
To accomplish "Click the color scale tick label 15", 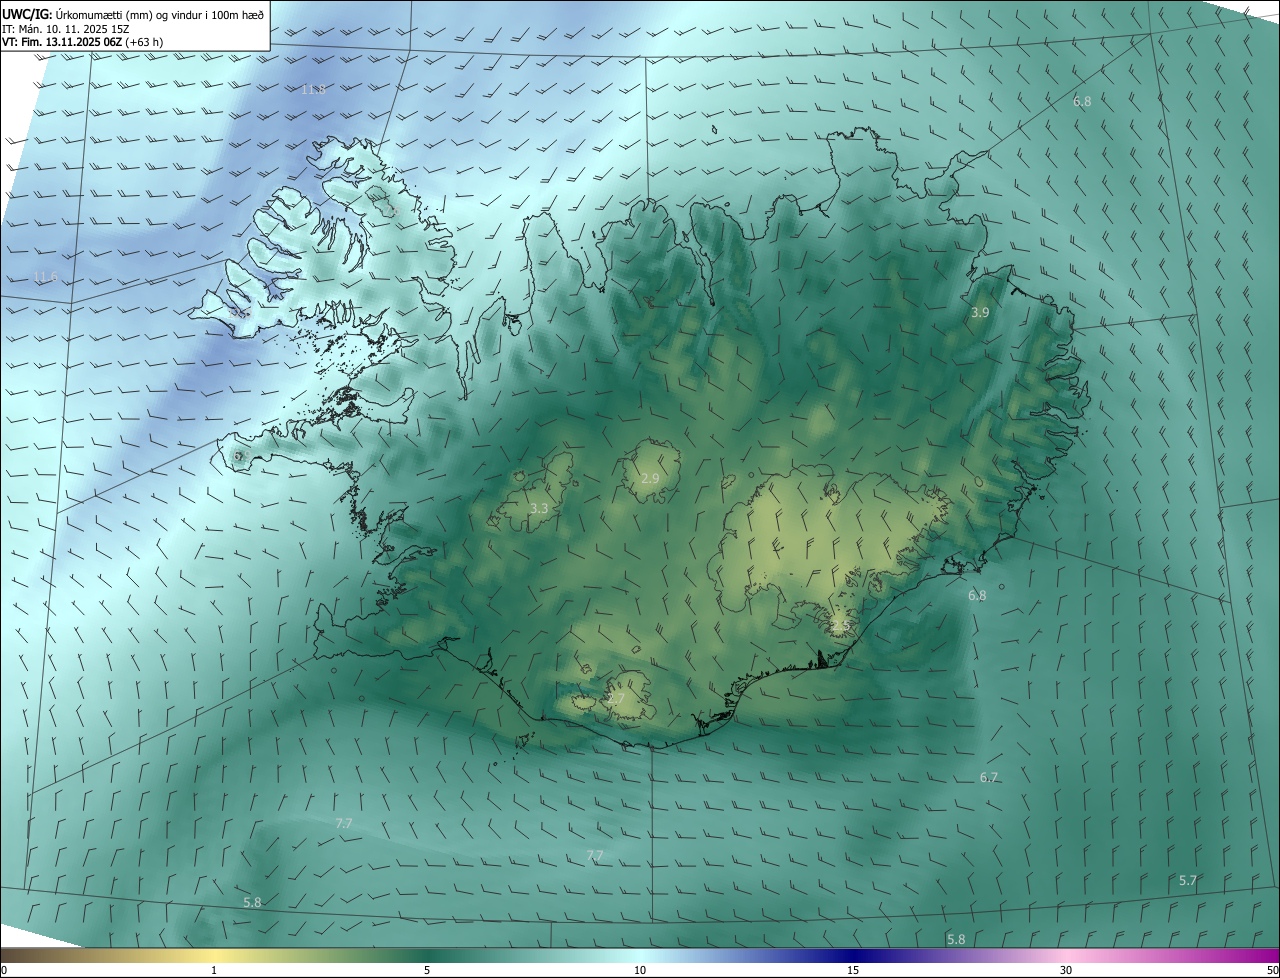I will point(853,970).
